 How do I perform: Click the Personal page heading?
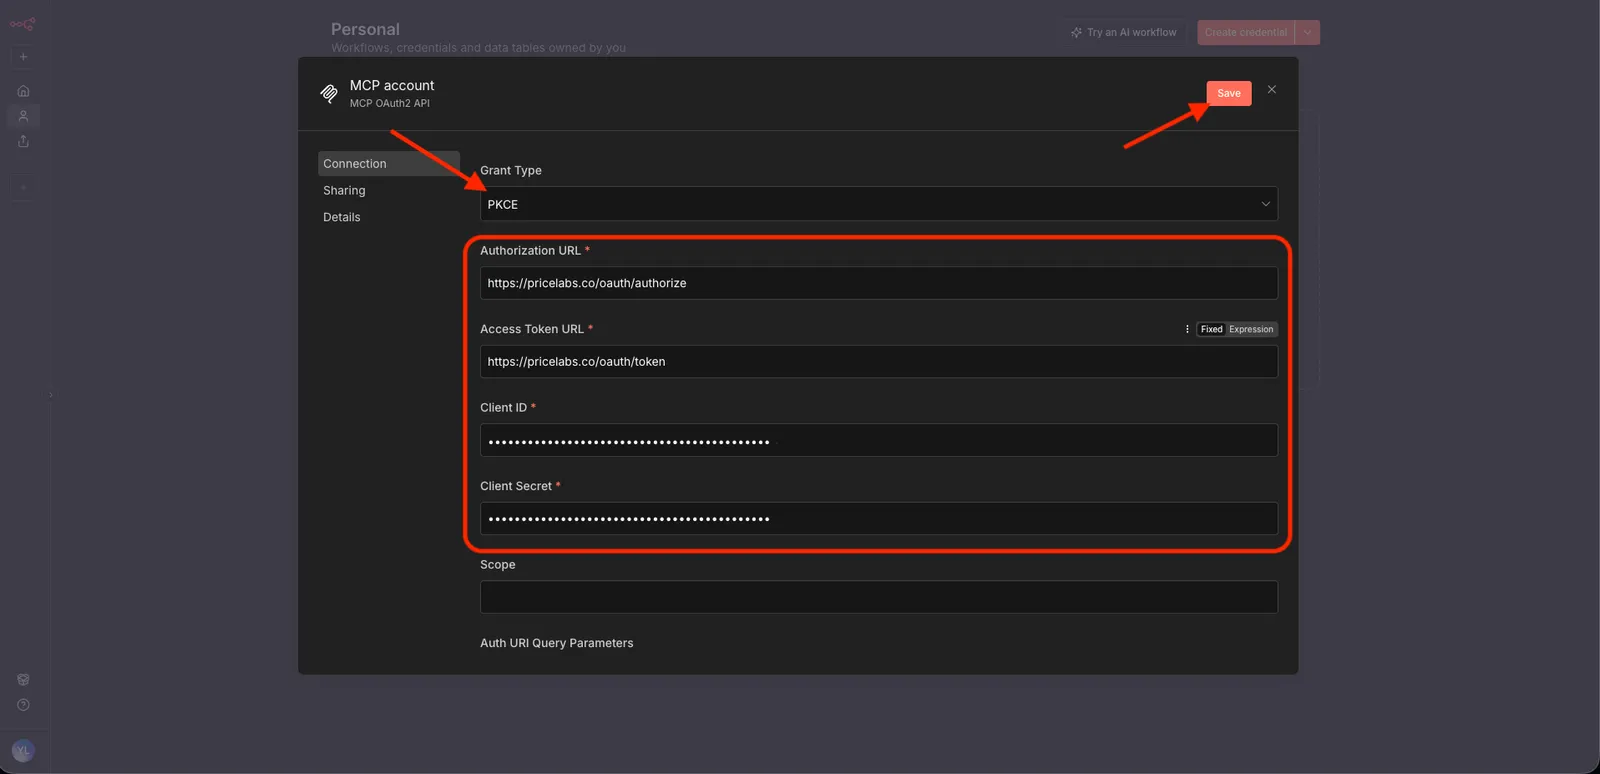(365, 30)
